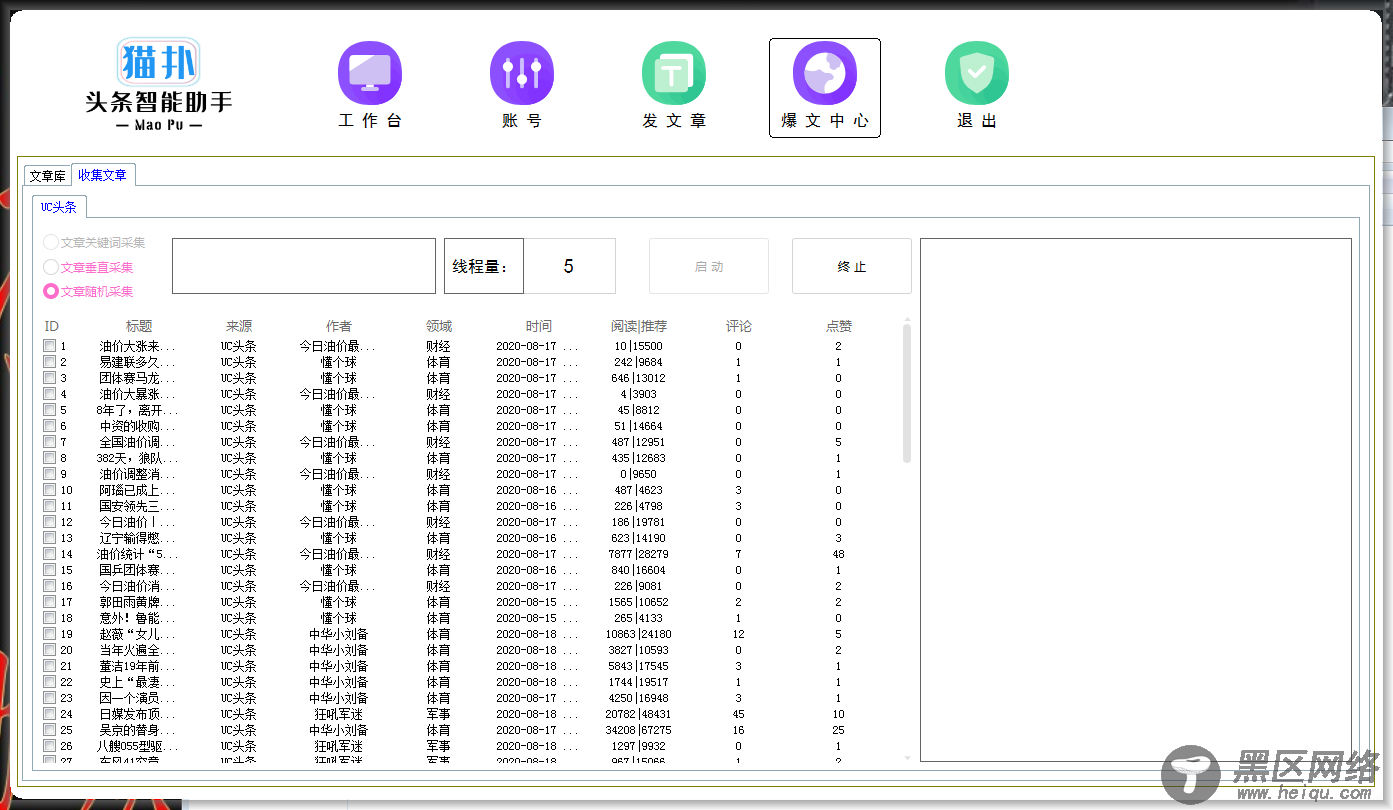Select the title 八艘055型驱... in row 26

[138, 746]
